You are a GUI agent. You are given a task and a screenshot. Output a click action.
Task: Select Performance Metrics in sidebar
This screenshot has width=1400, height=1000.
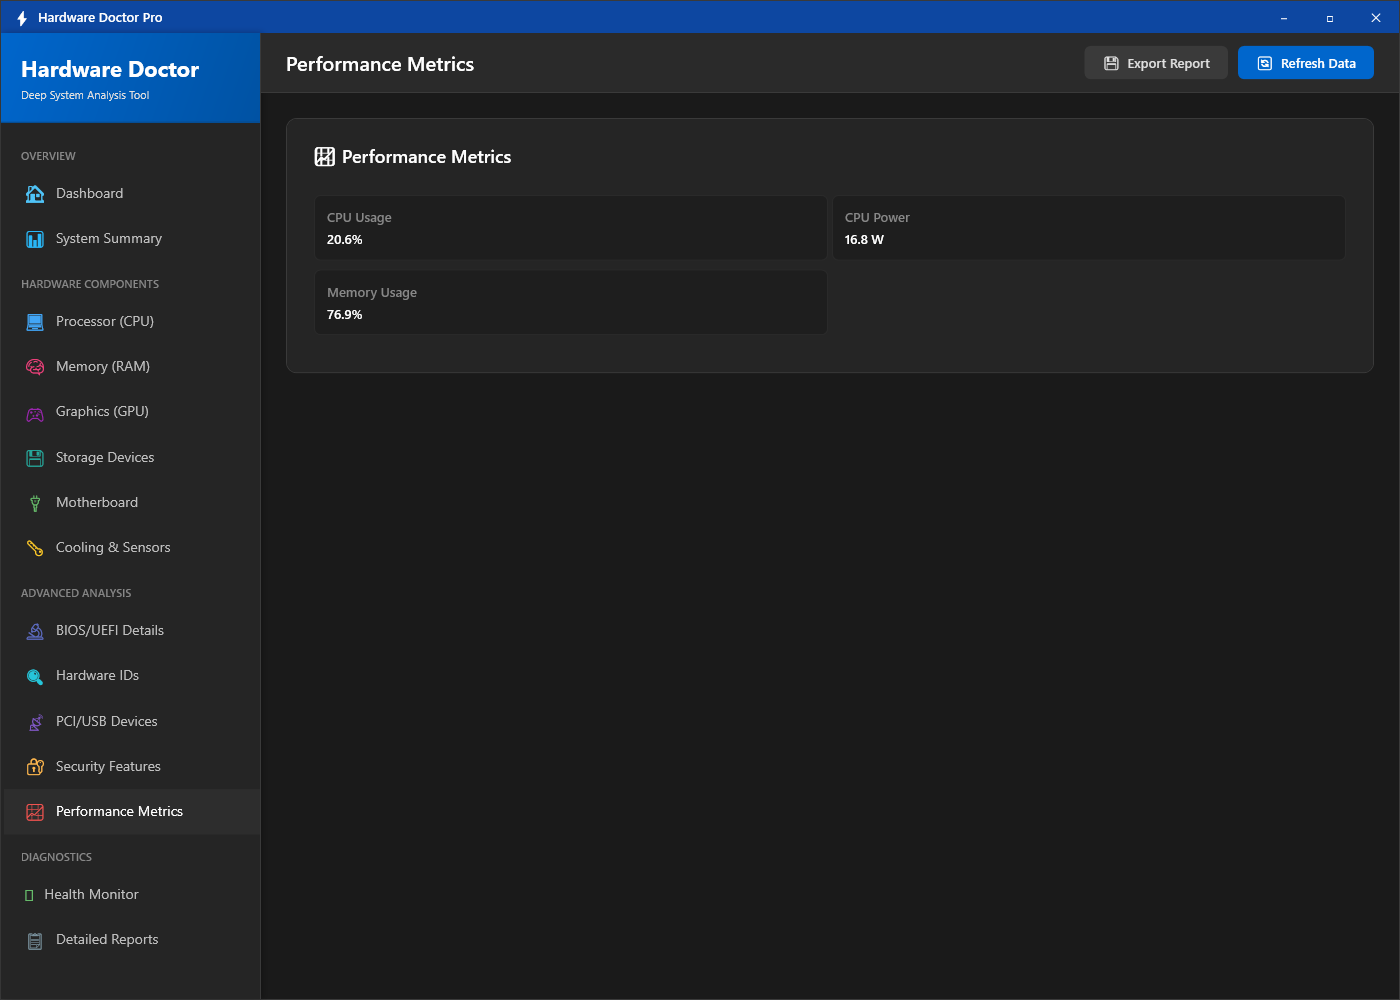coord(131,812)
